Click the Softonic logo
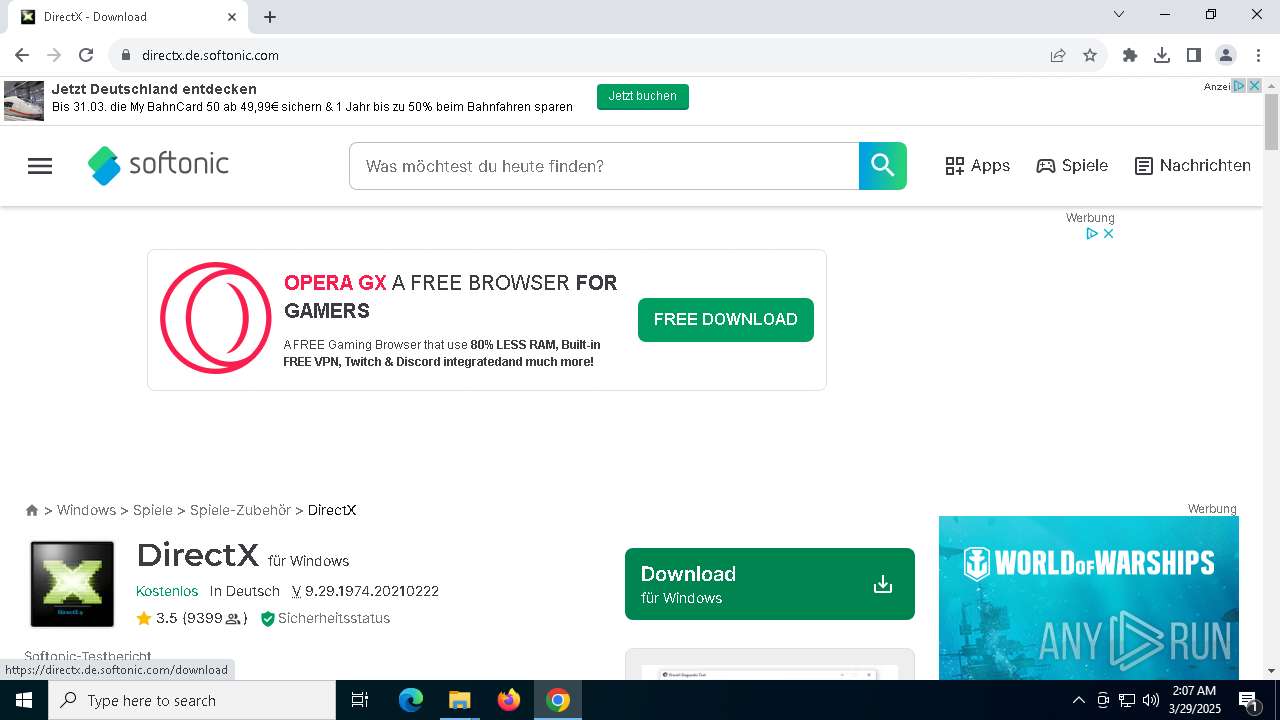This screenshot has height=720, width=1280. [158, 165]
